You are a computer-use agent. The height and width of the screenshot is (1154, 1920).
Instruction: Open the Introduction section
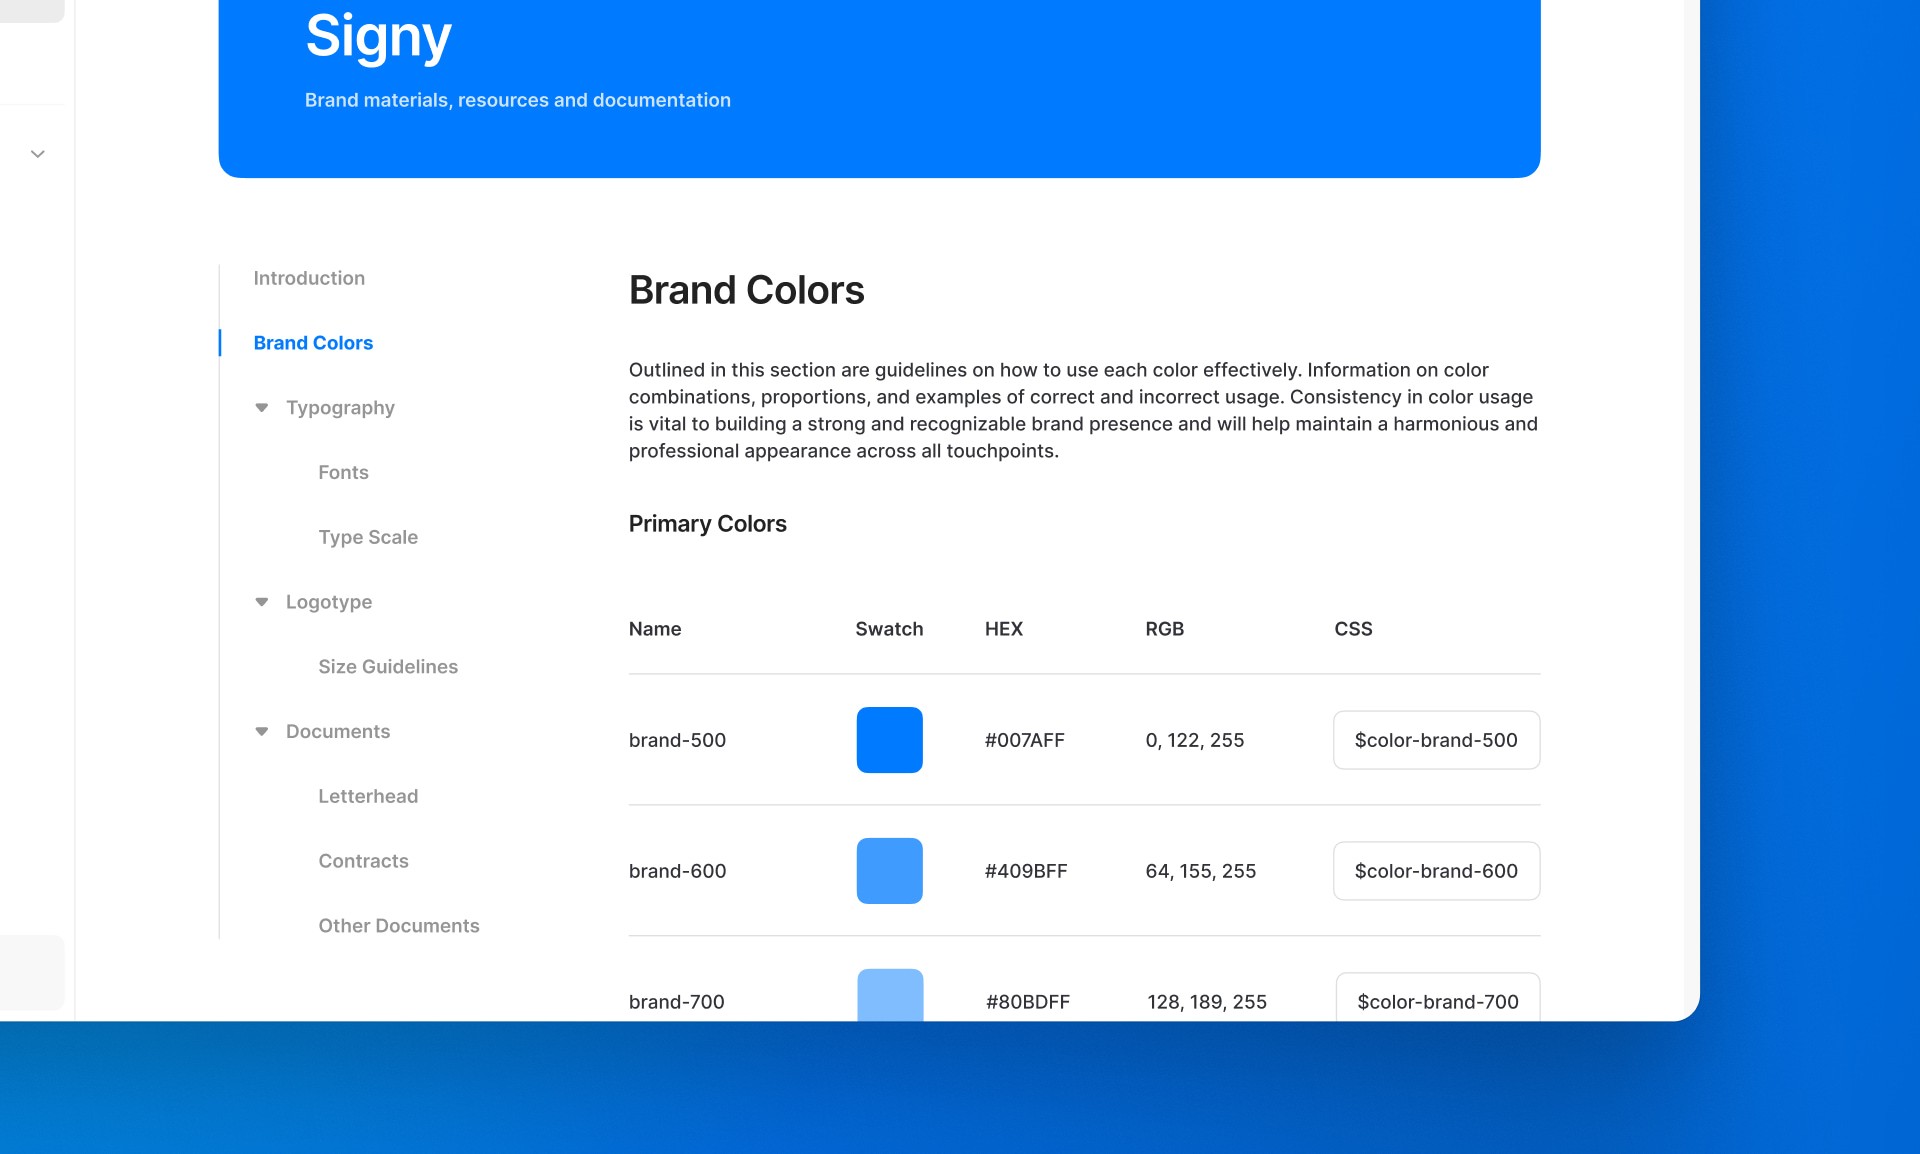309,278
